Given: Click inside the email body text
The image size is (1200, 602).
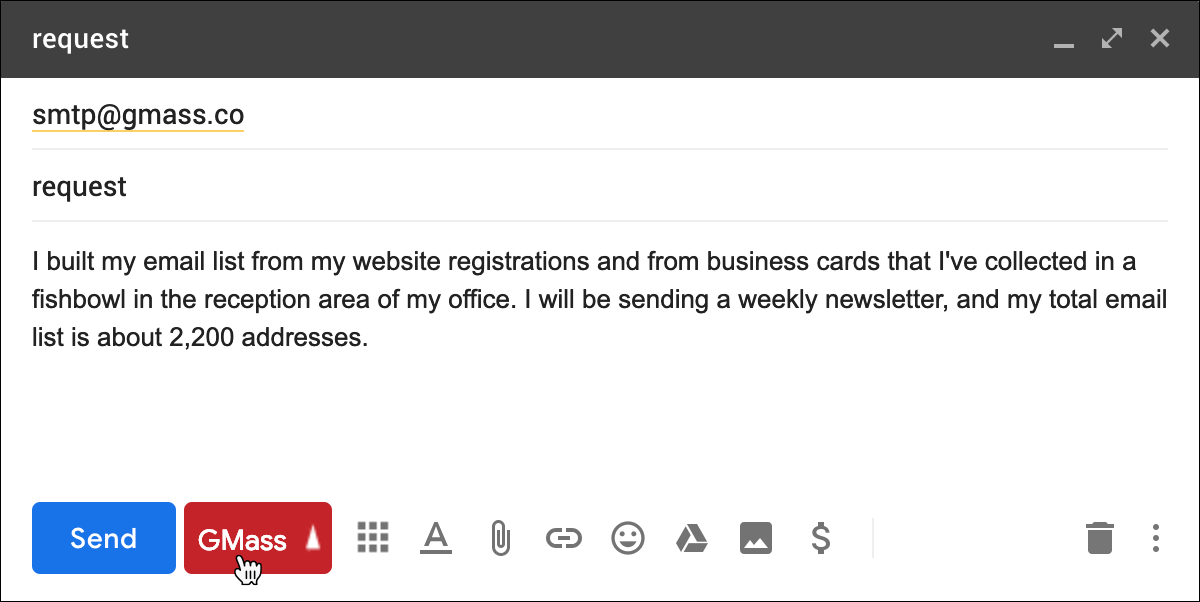Looking at the screenshot, I should (x=600, y=300).
